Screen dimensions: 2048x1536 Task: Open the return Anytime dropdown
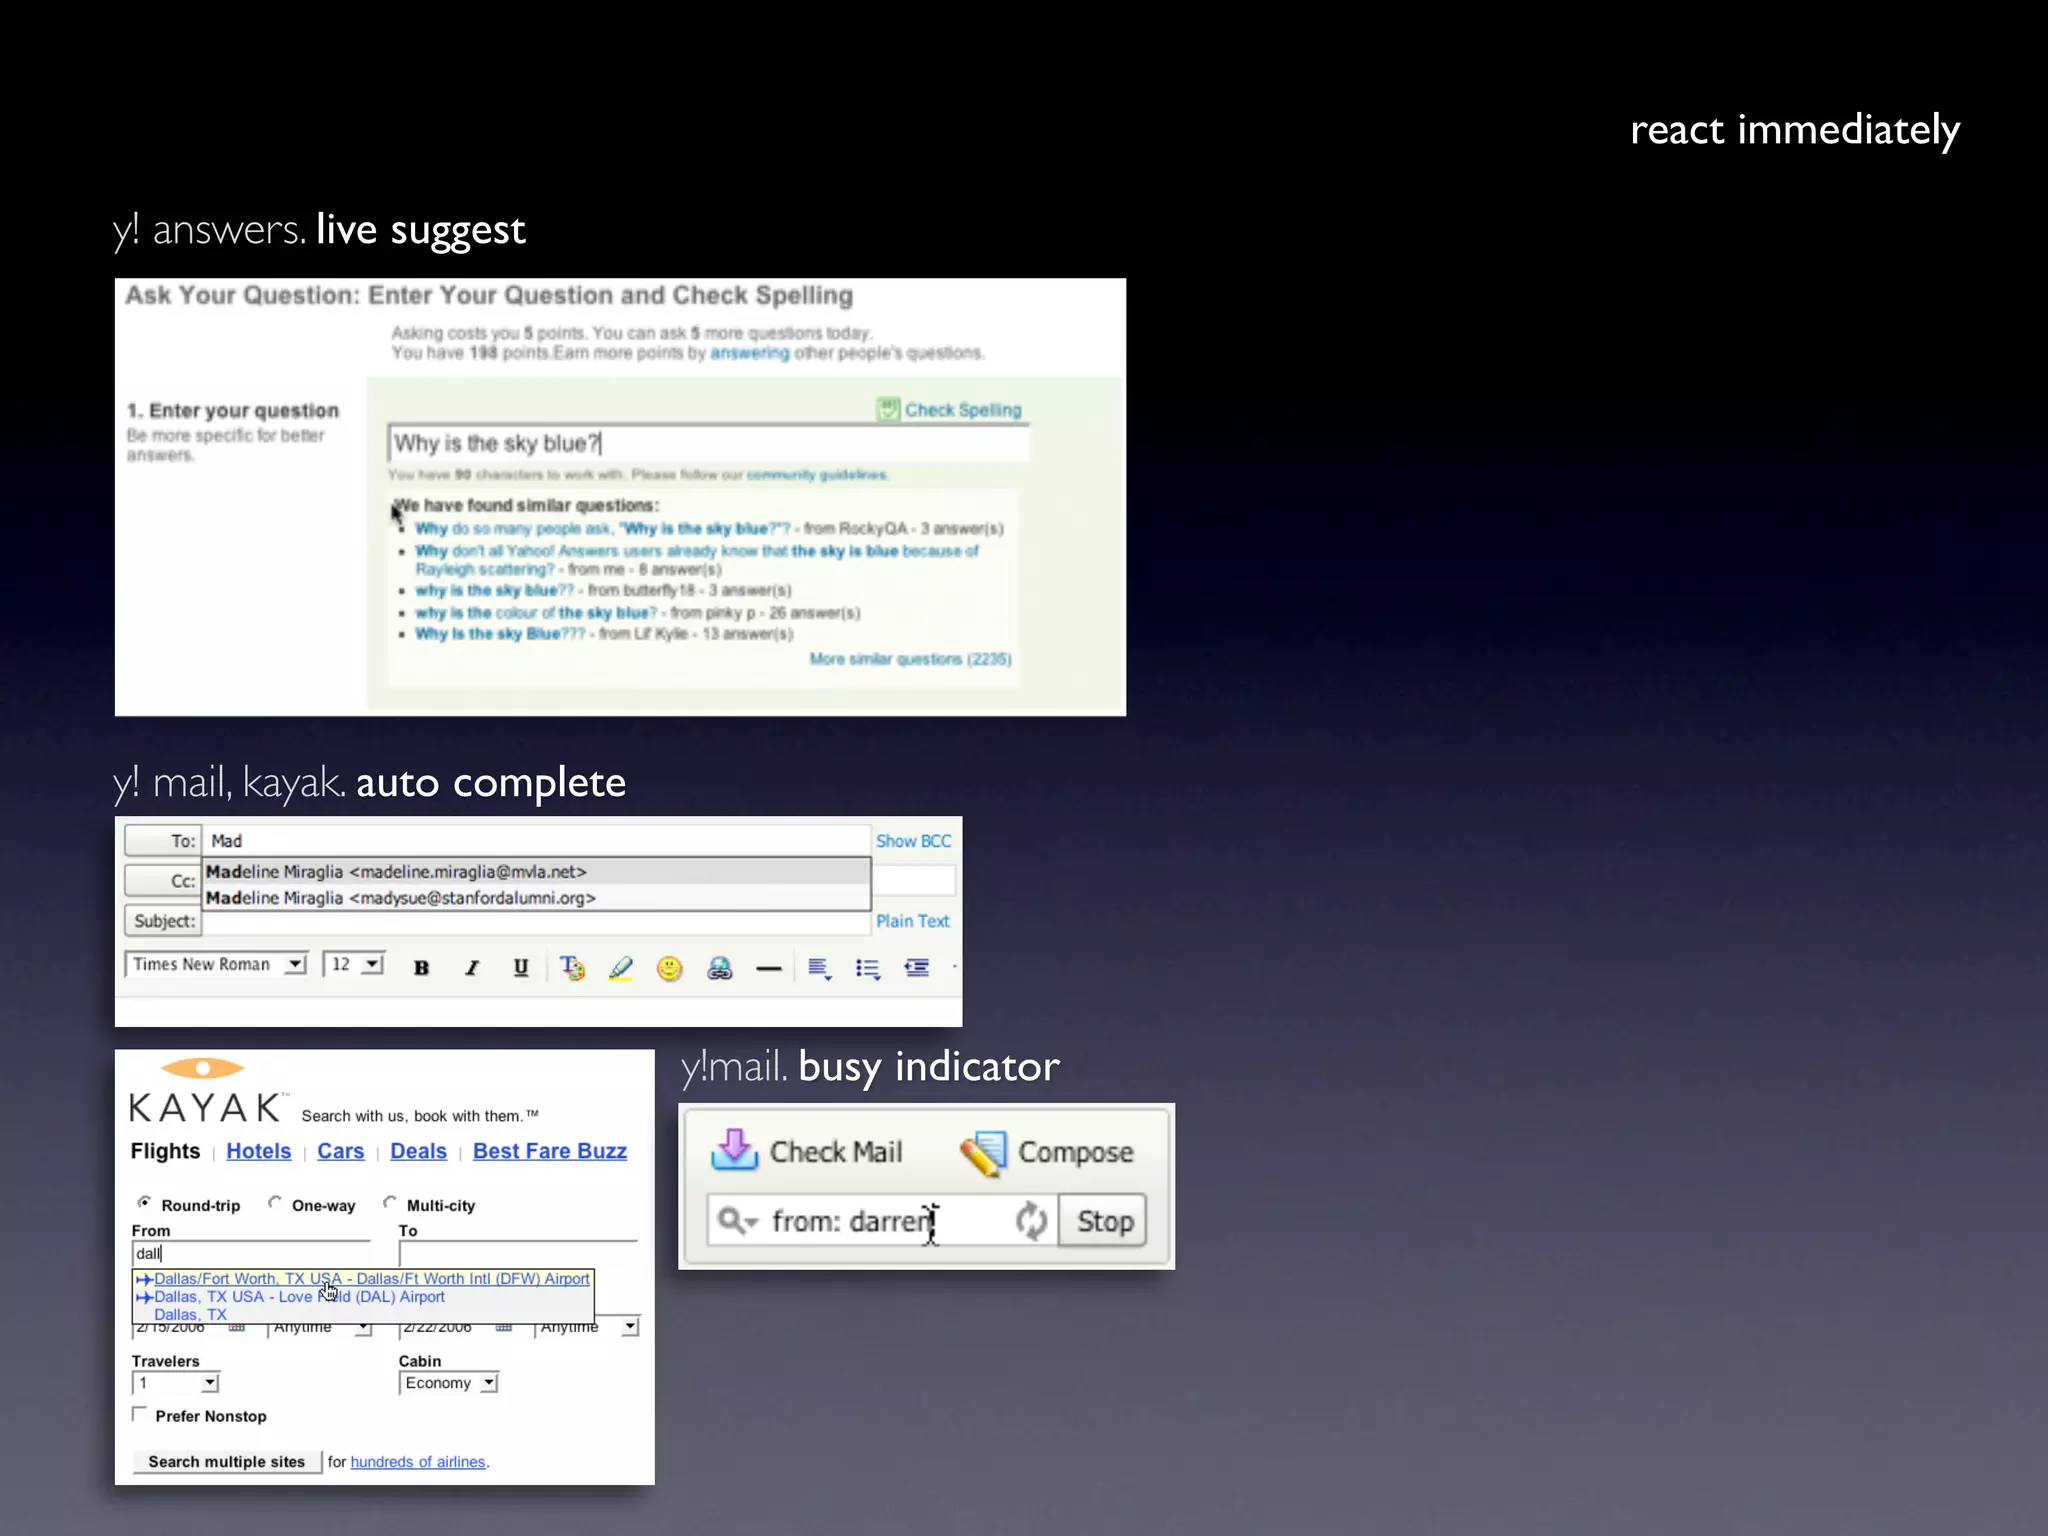(x=587, y=1328)
